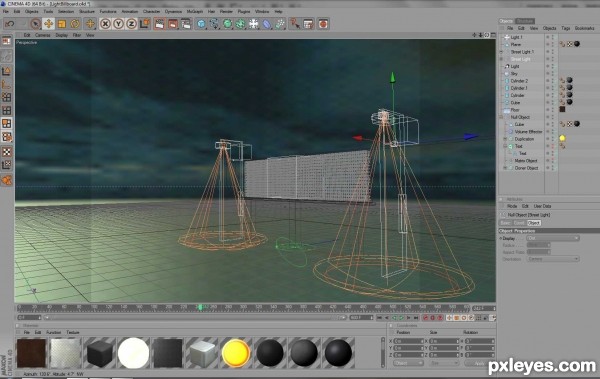
Task: Click the yellow tag on Duplication row
Action: pos(562,138)
